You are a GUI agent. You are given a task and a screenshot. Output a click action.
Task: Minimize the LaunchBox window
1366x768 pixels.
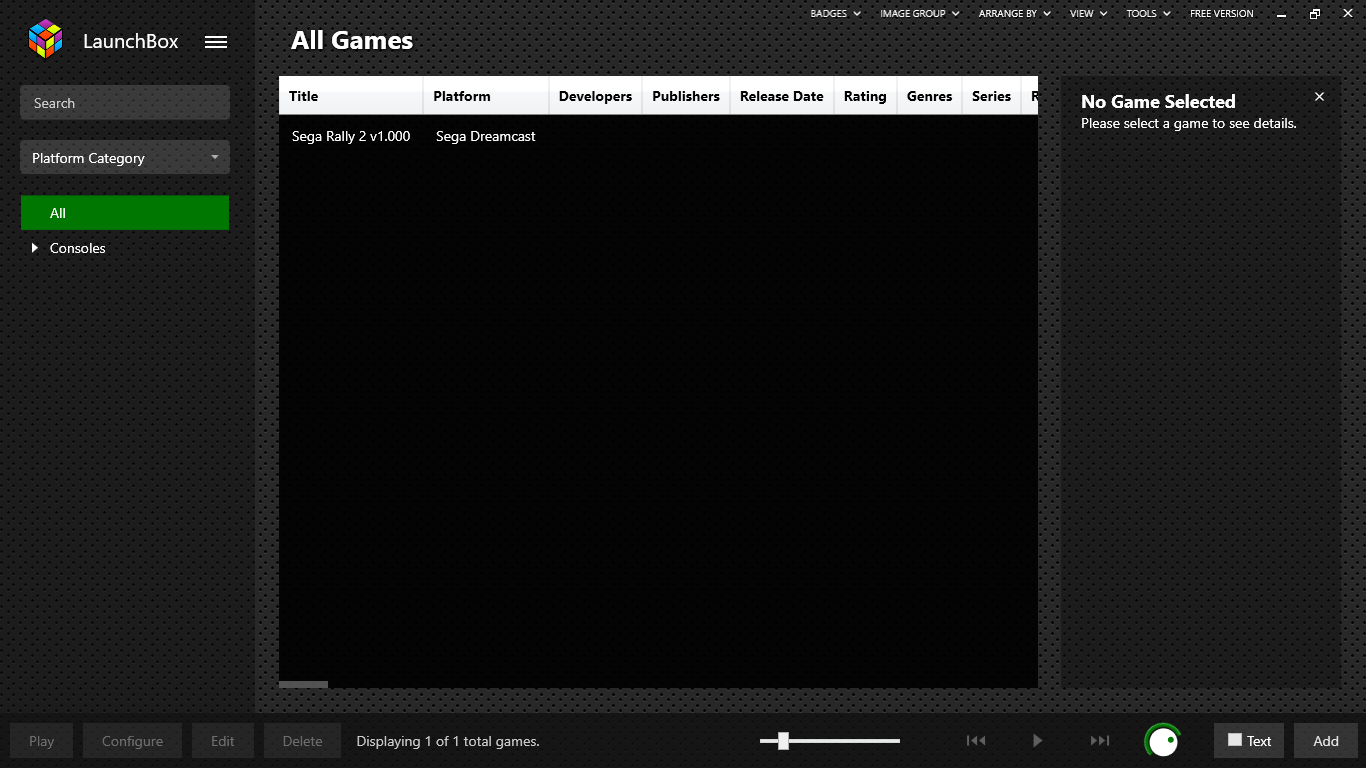tap(1283, 14)
